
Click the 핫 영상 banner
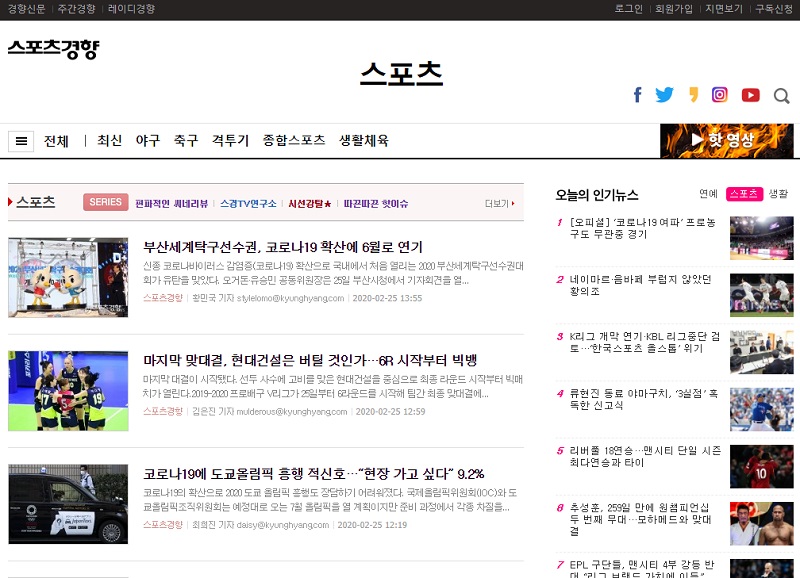tap(727, 140)
